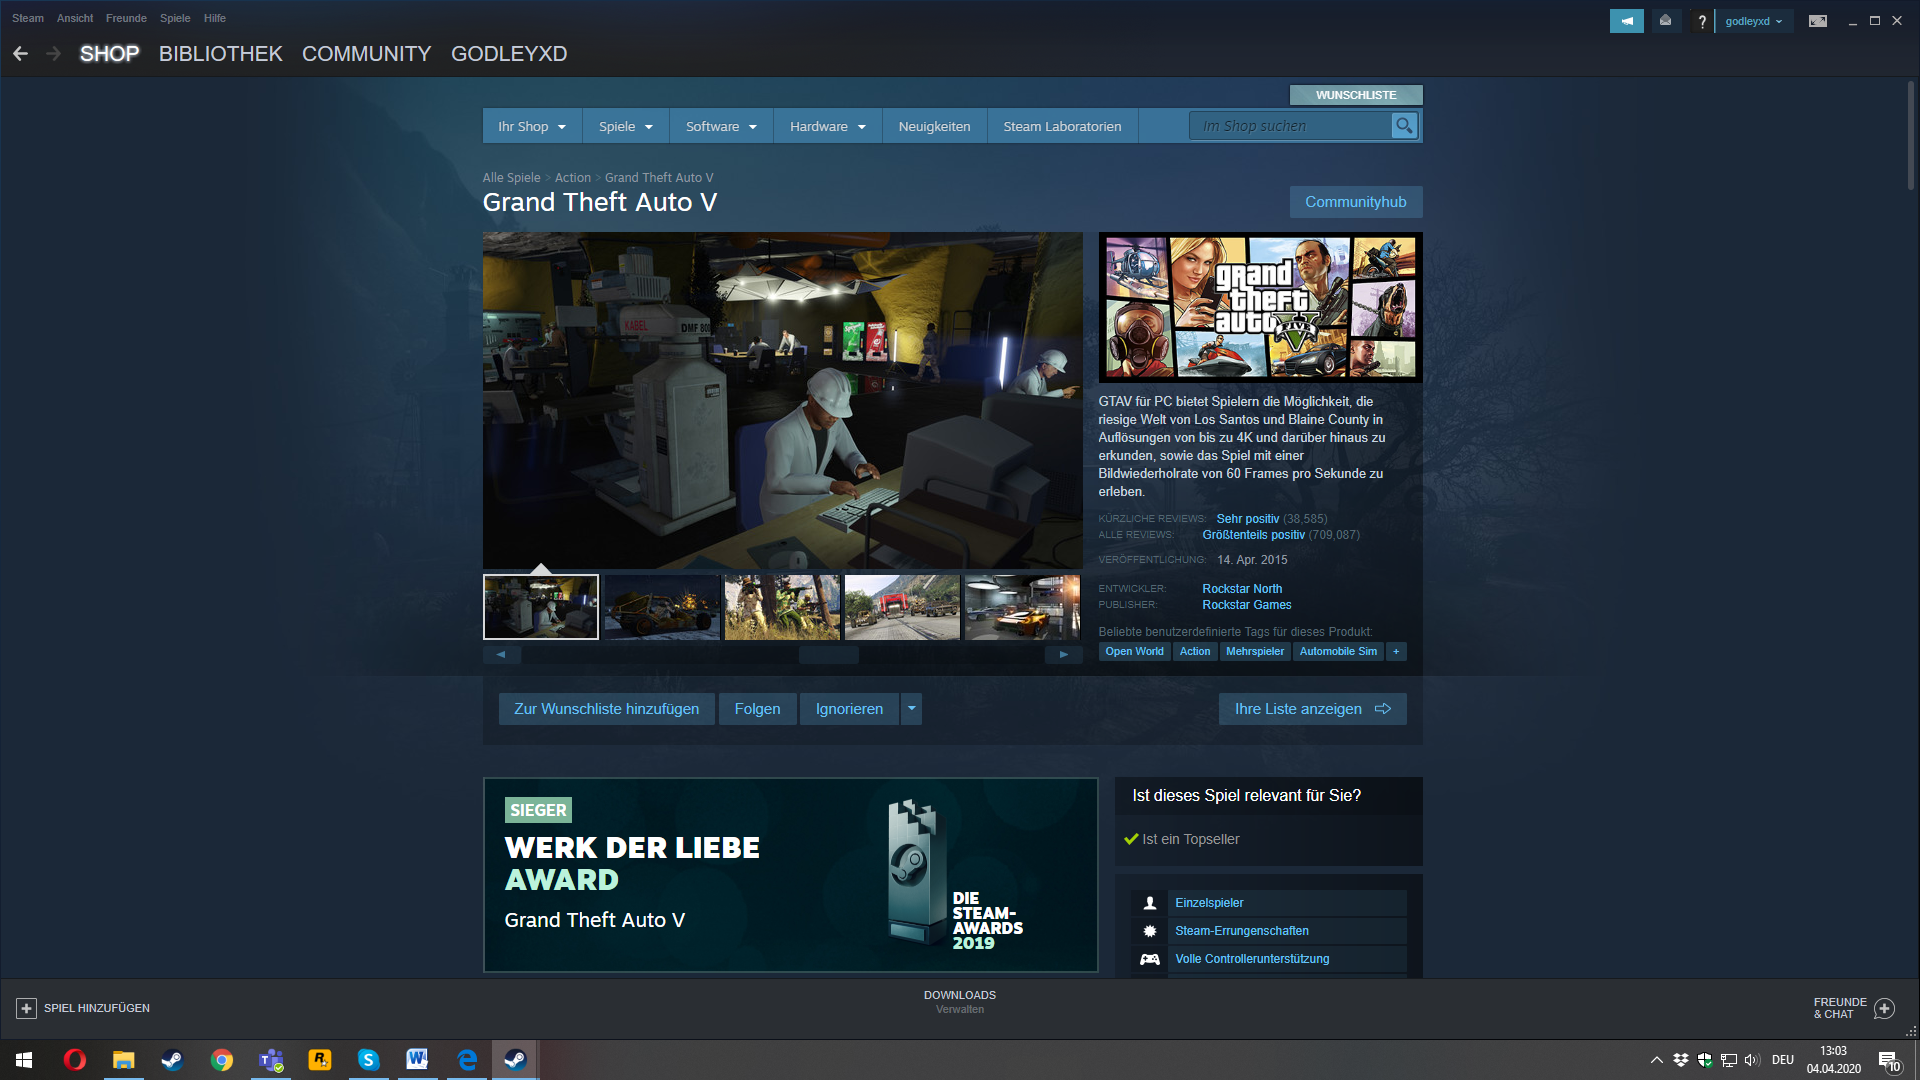Open the Ansicht menu

pos(74,18)
